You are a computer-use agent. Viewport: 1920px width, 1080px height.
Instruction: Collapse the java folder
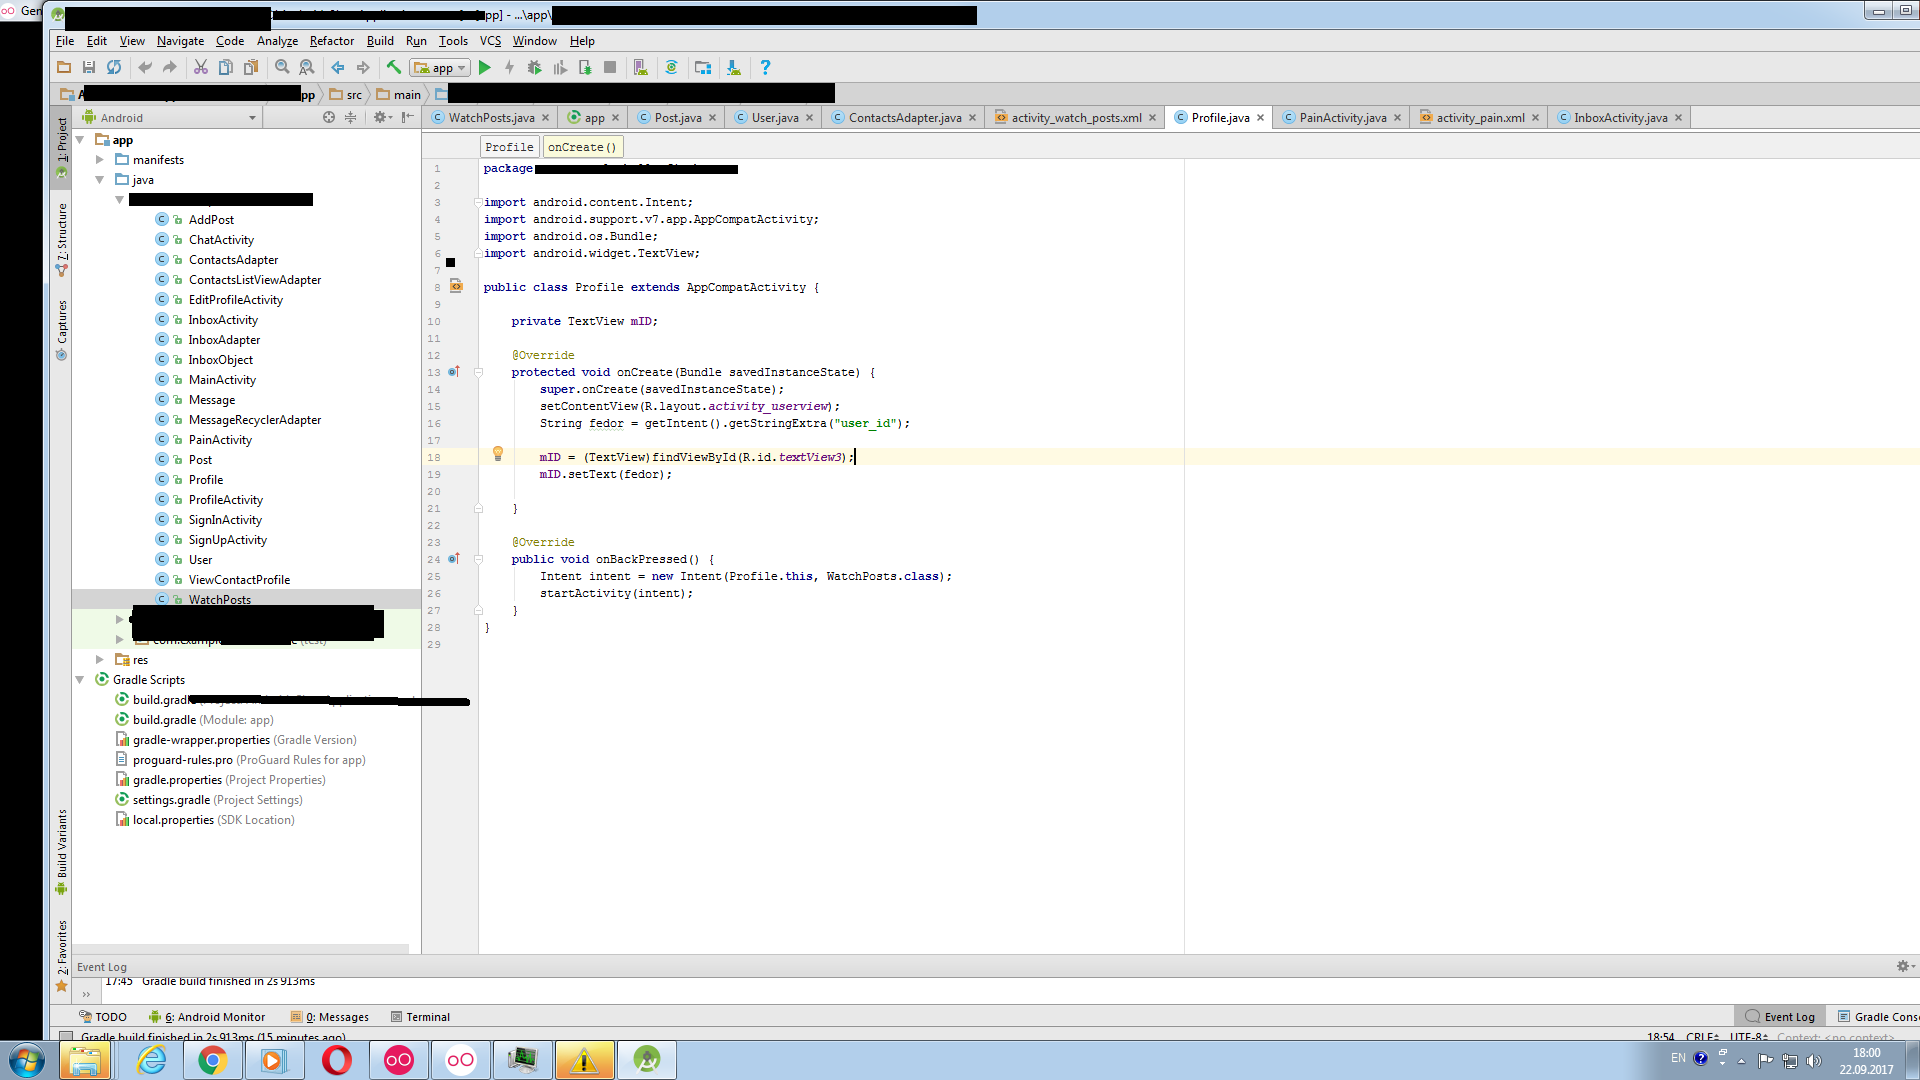coord(100,180)
